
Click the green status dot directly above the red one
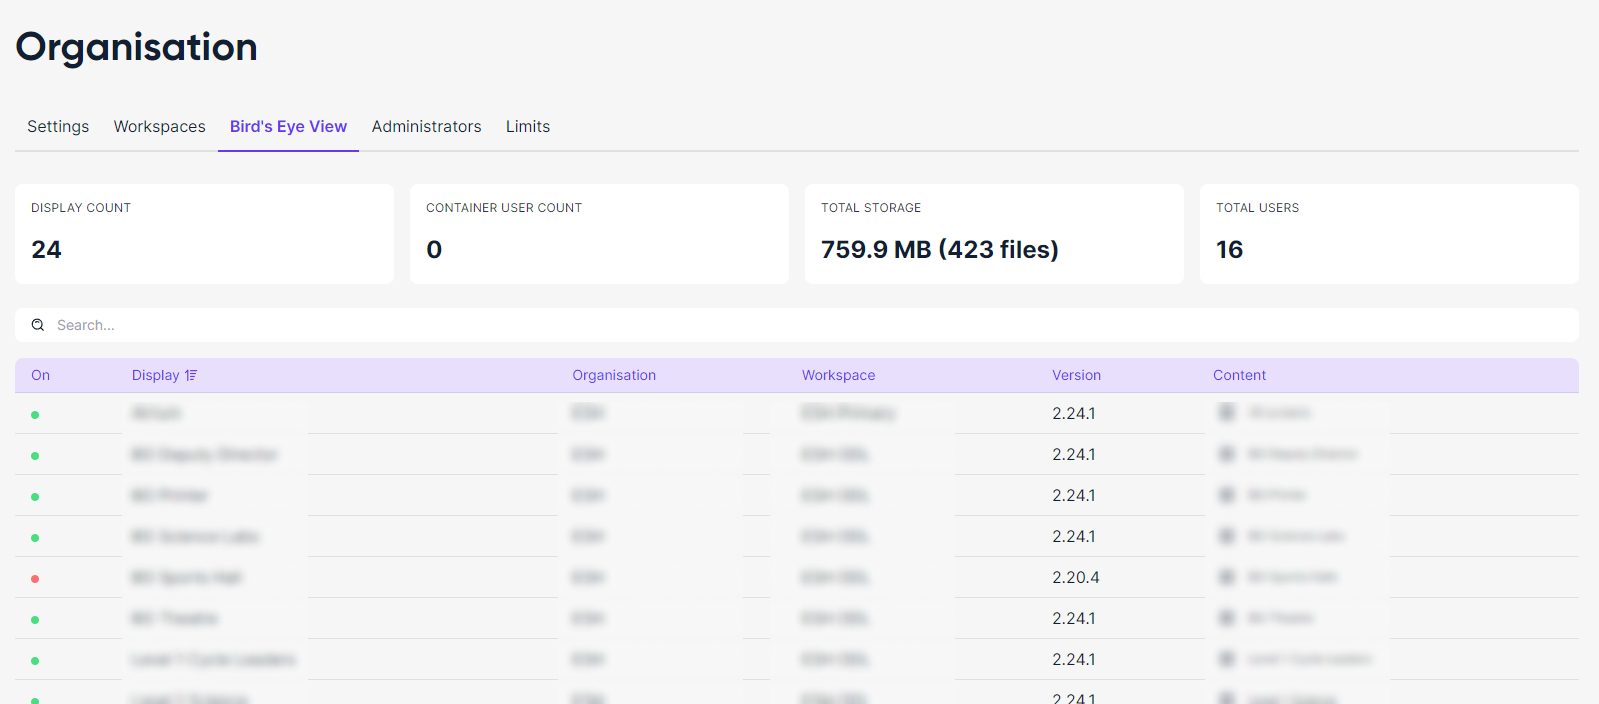point(35,538)
